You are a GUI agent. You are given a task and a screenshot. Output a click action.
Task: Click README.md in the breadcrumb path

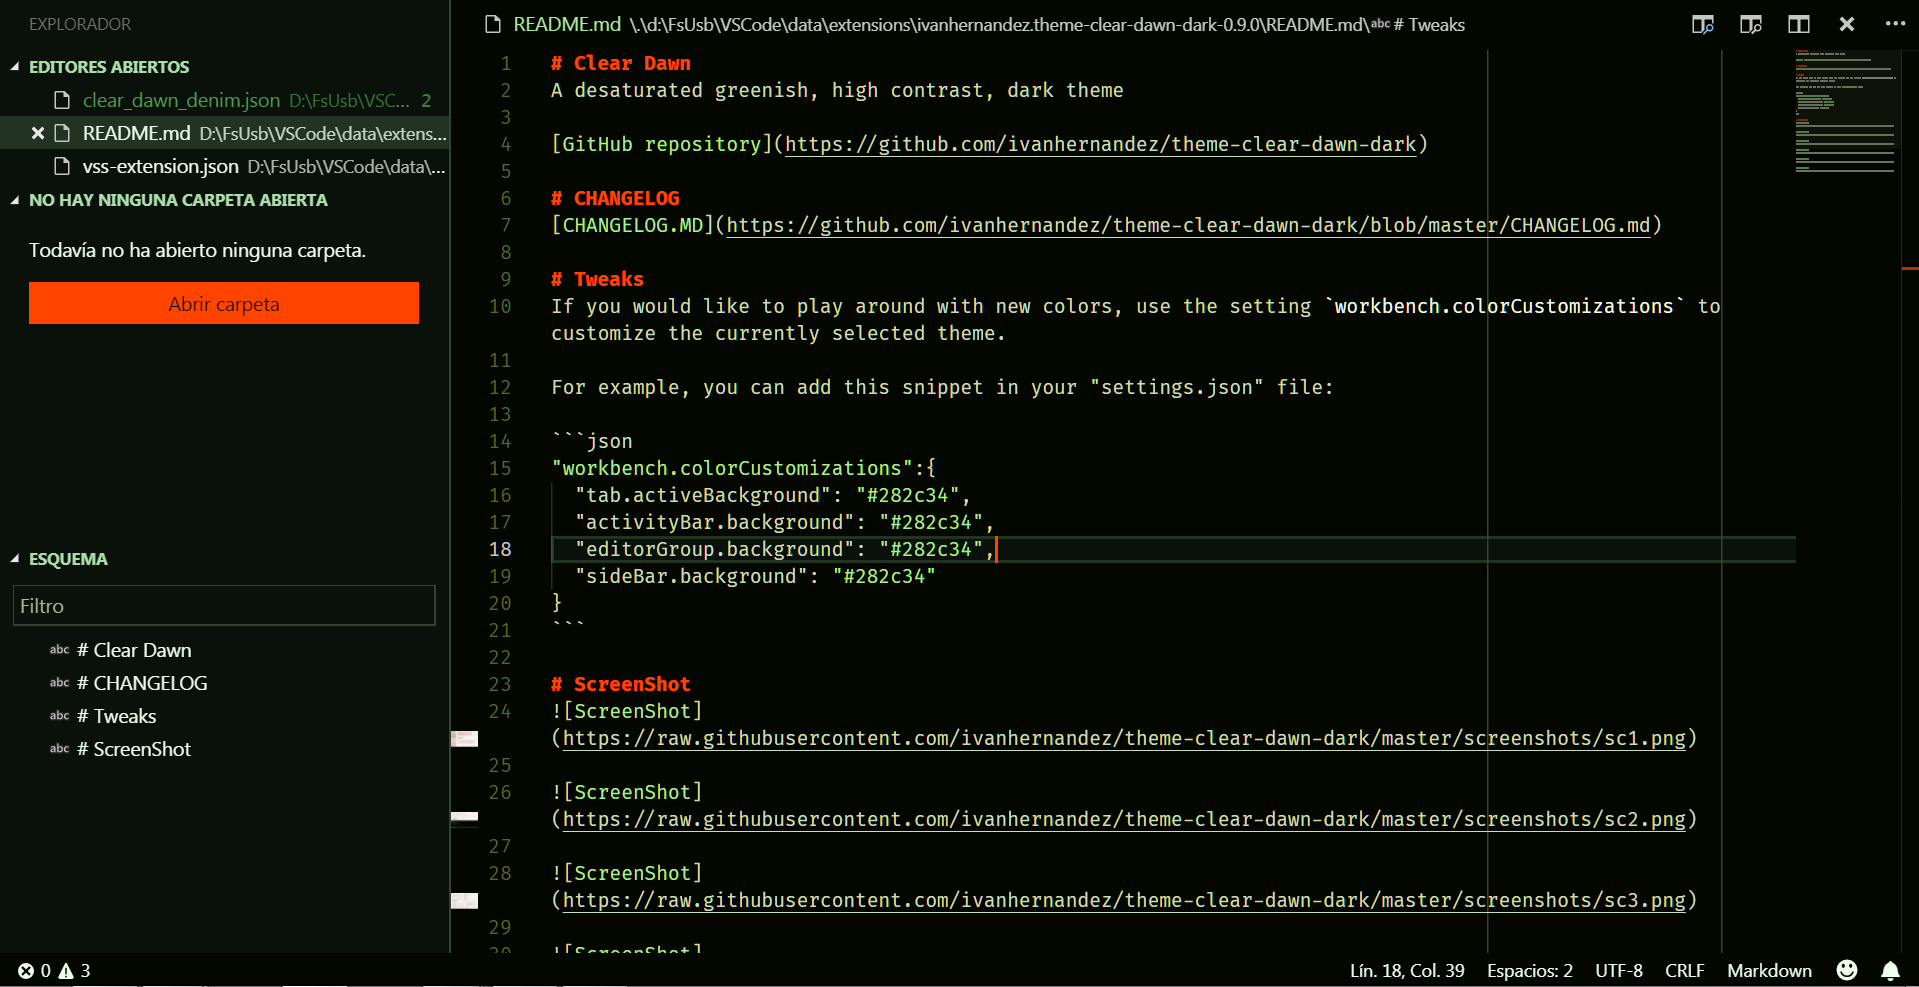[567, 24]
